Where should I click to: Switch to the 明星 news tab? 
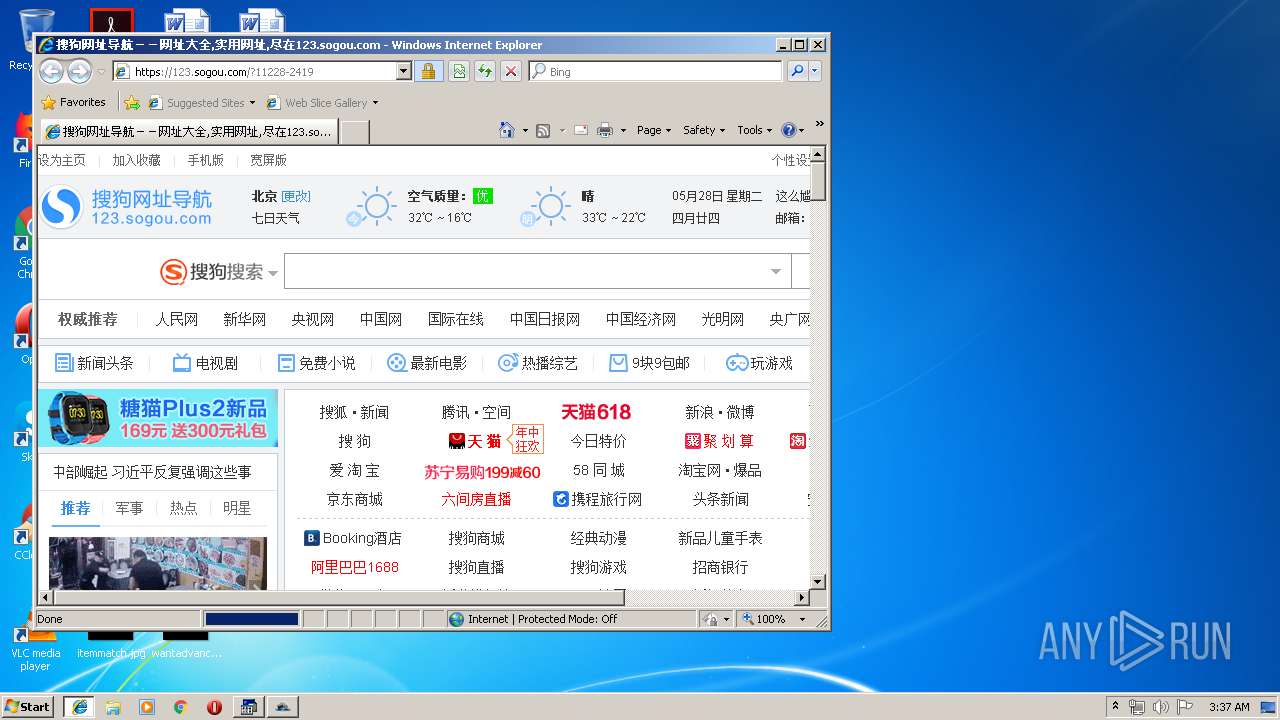point(237,508)
